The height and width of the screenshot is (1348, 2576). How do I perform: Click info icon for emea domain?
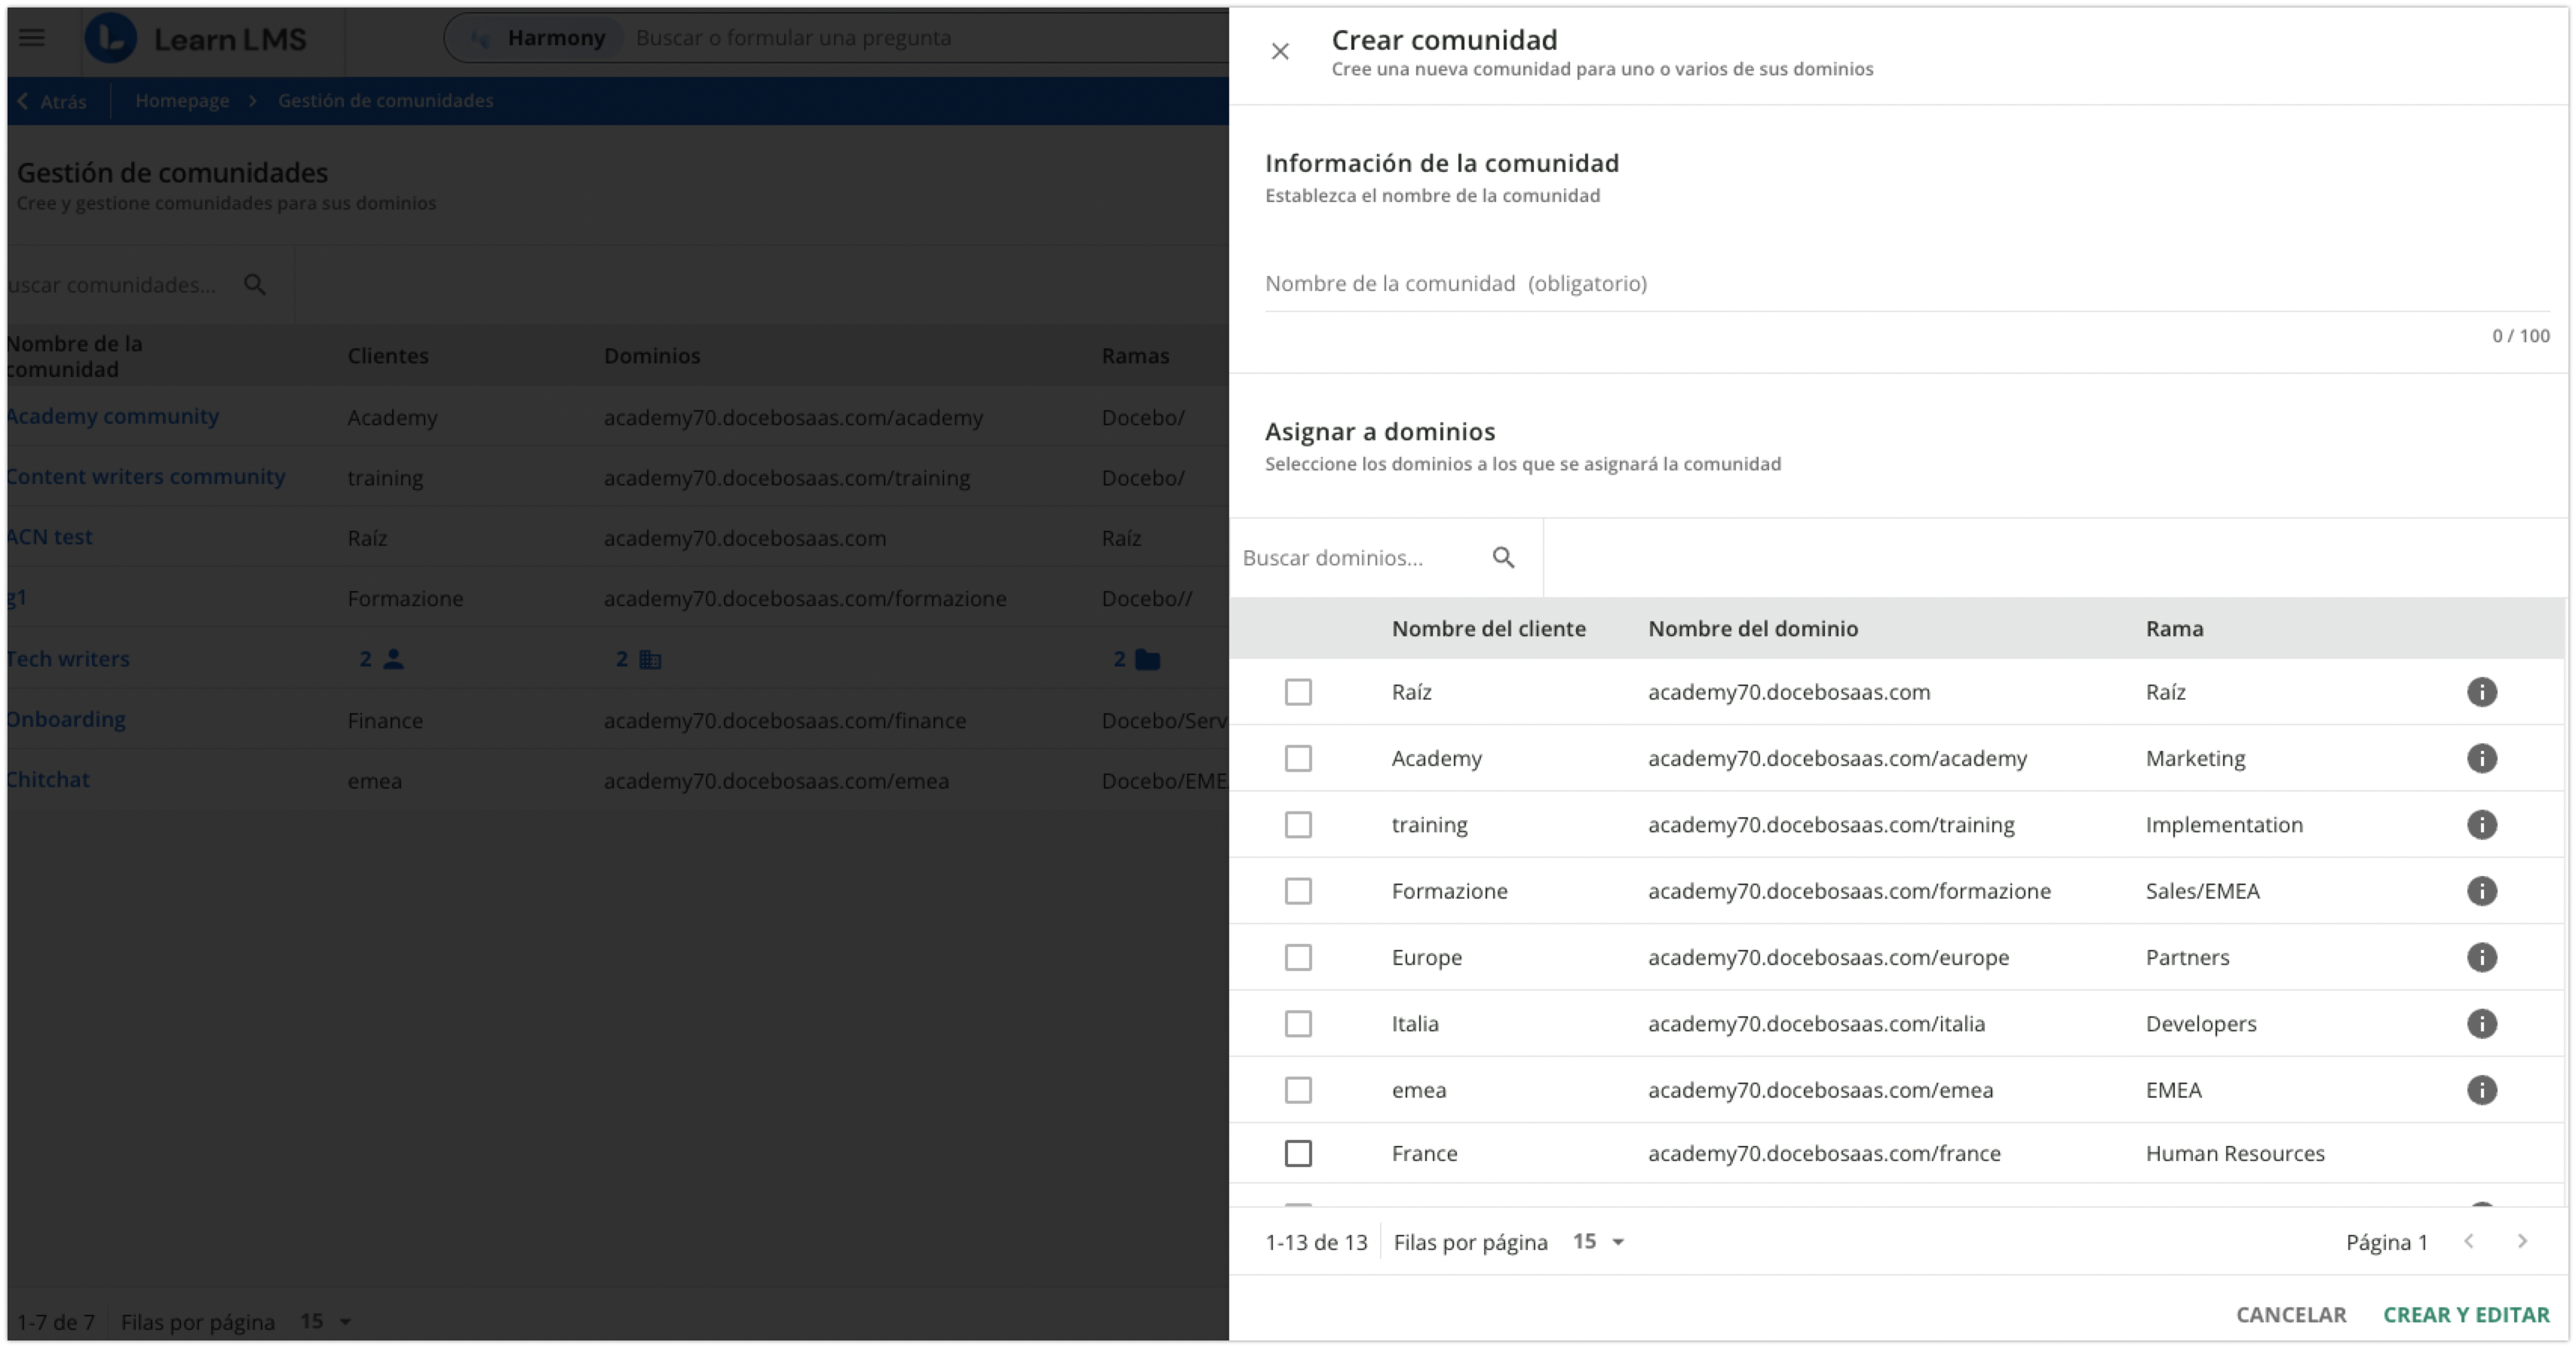click(x=2481, y=1089)
